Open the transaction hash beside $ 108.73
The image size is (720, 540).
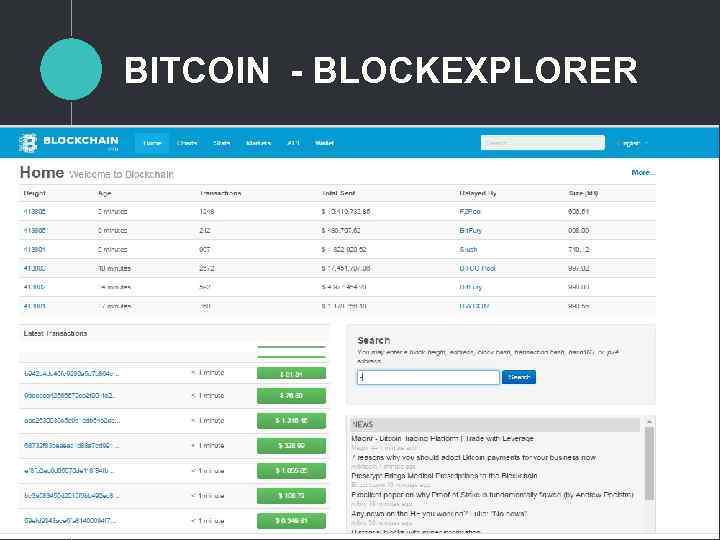pos(71,495)
